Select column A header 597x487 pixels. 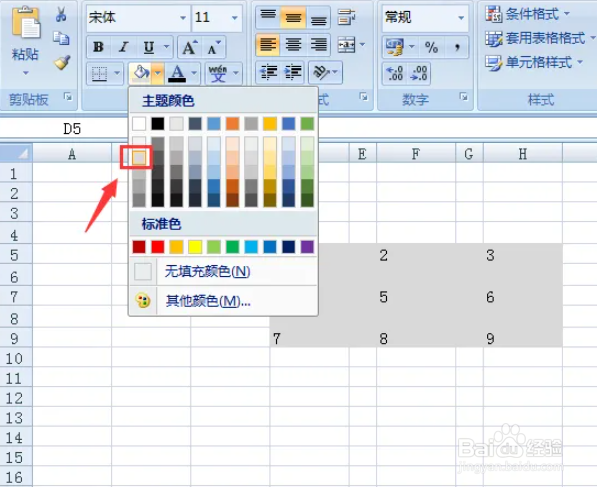72,154
